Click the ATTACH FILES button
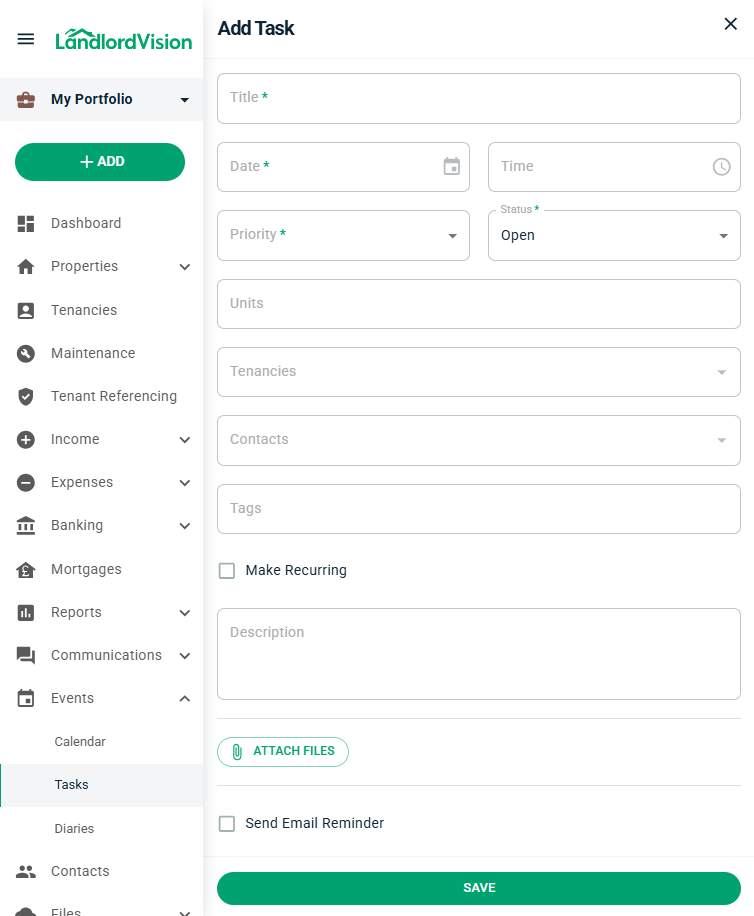The image size is (754, 916). click(x=283, y=752)
